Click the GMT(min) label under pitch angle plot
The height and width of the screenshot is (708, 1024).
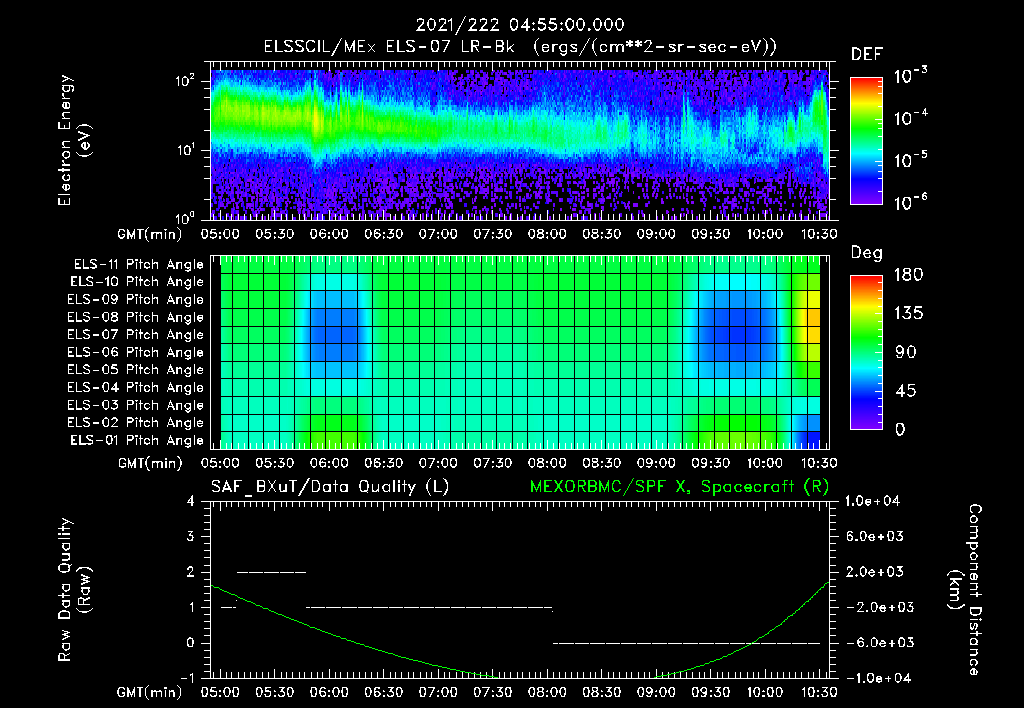(150, 463)
